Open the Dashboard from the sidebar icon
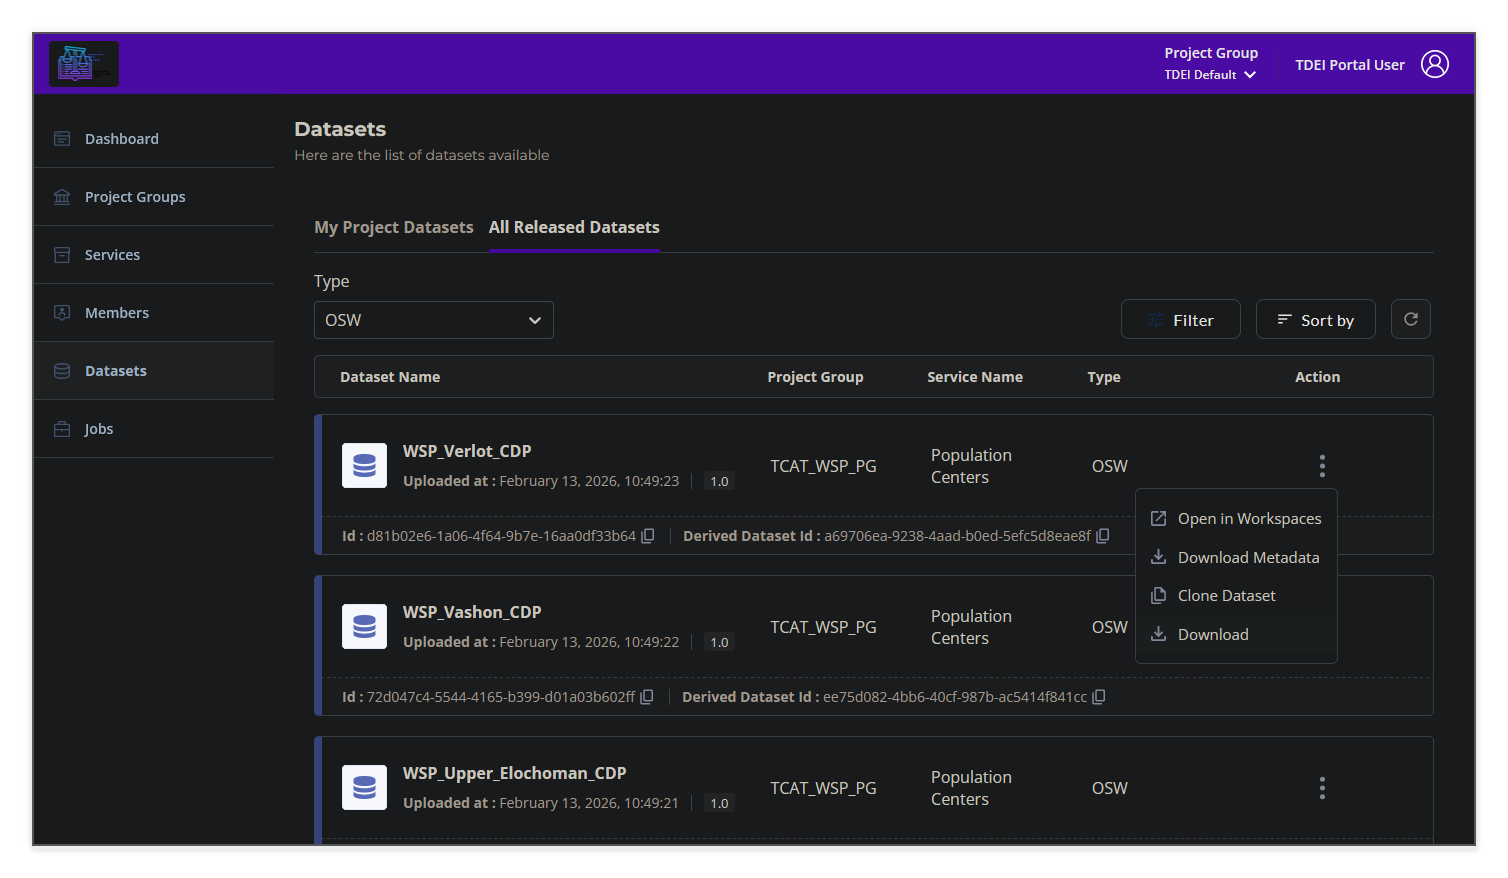Viewport: 1508px width, 878px height. coord(62,138)
